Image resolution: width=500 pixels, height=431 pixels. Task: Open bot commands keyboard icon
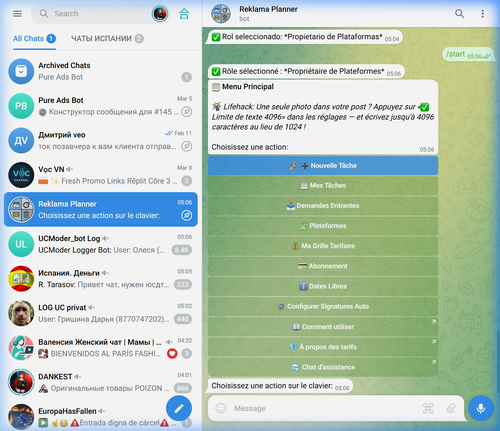click(x=428, y=408)
